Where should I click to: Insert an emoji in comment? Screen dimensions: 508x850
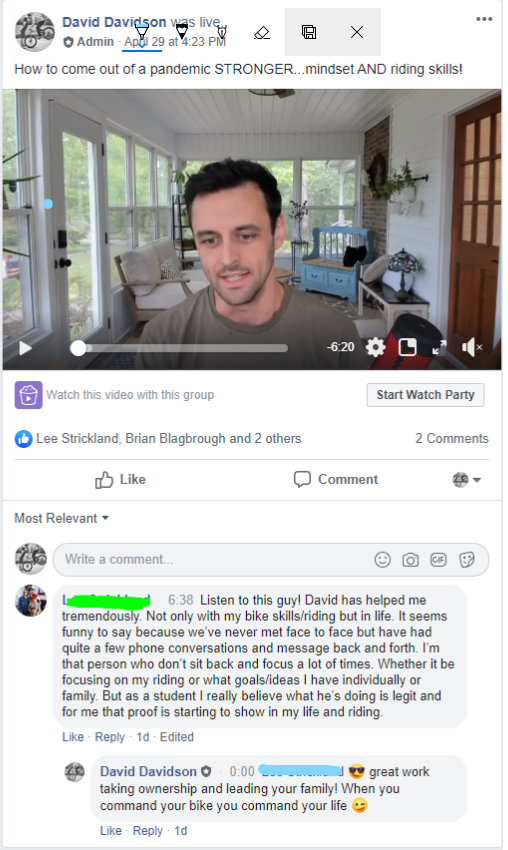point(383,559)
